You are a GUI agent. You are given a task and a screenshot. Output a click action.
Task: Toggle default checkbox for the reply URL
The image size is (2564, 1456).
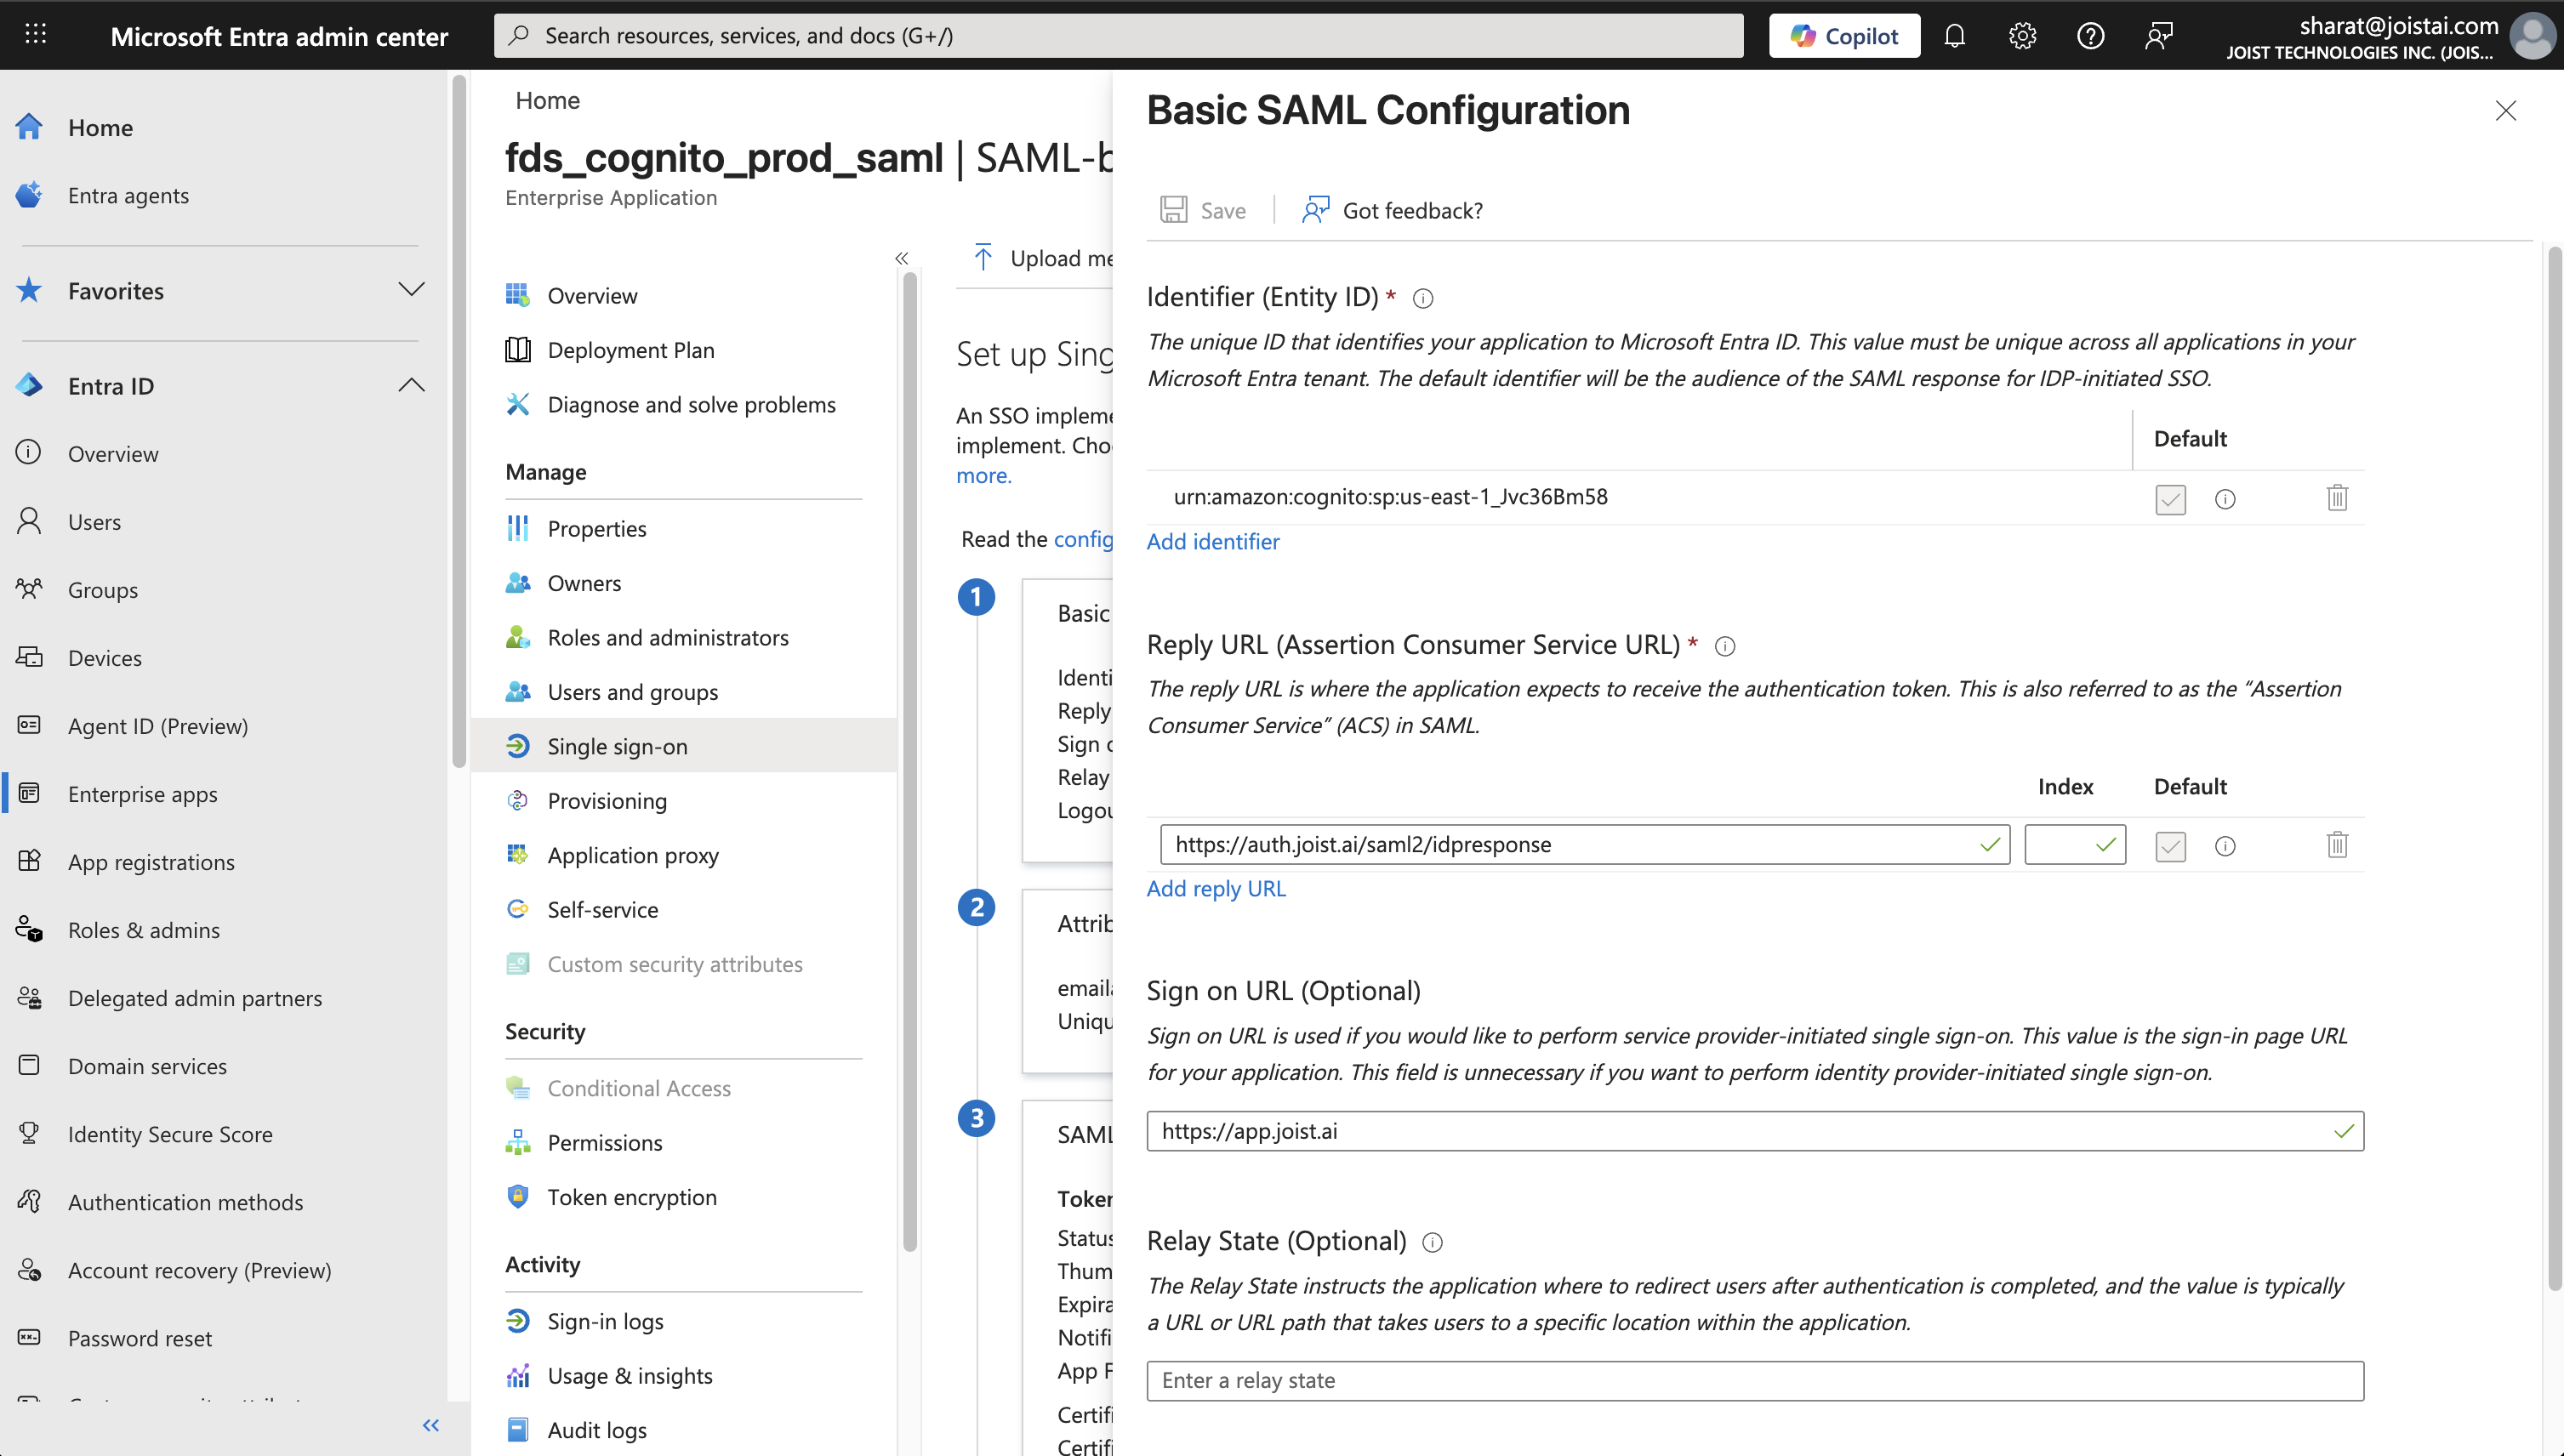pos(2170,846)
